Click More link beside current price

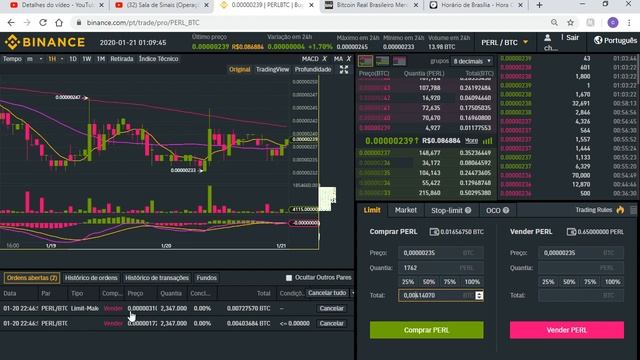tap(471, 140)
